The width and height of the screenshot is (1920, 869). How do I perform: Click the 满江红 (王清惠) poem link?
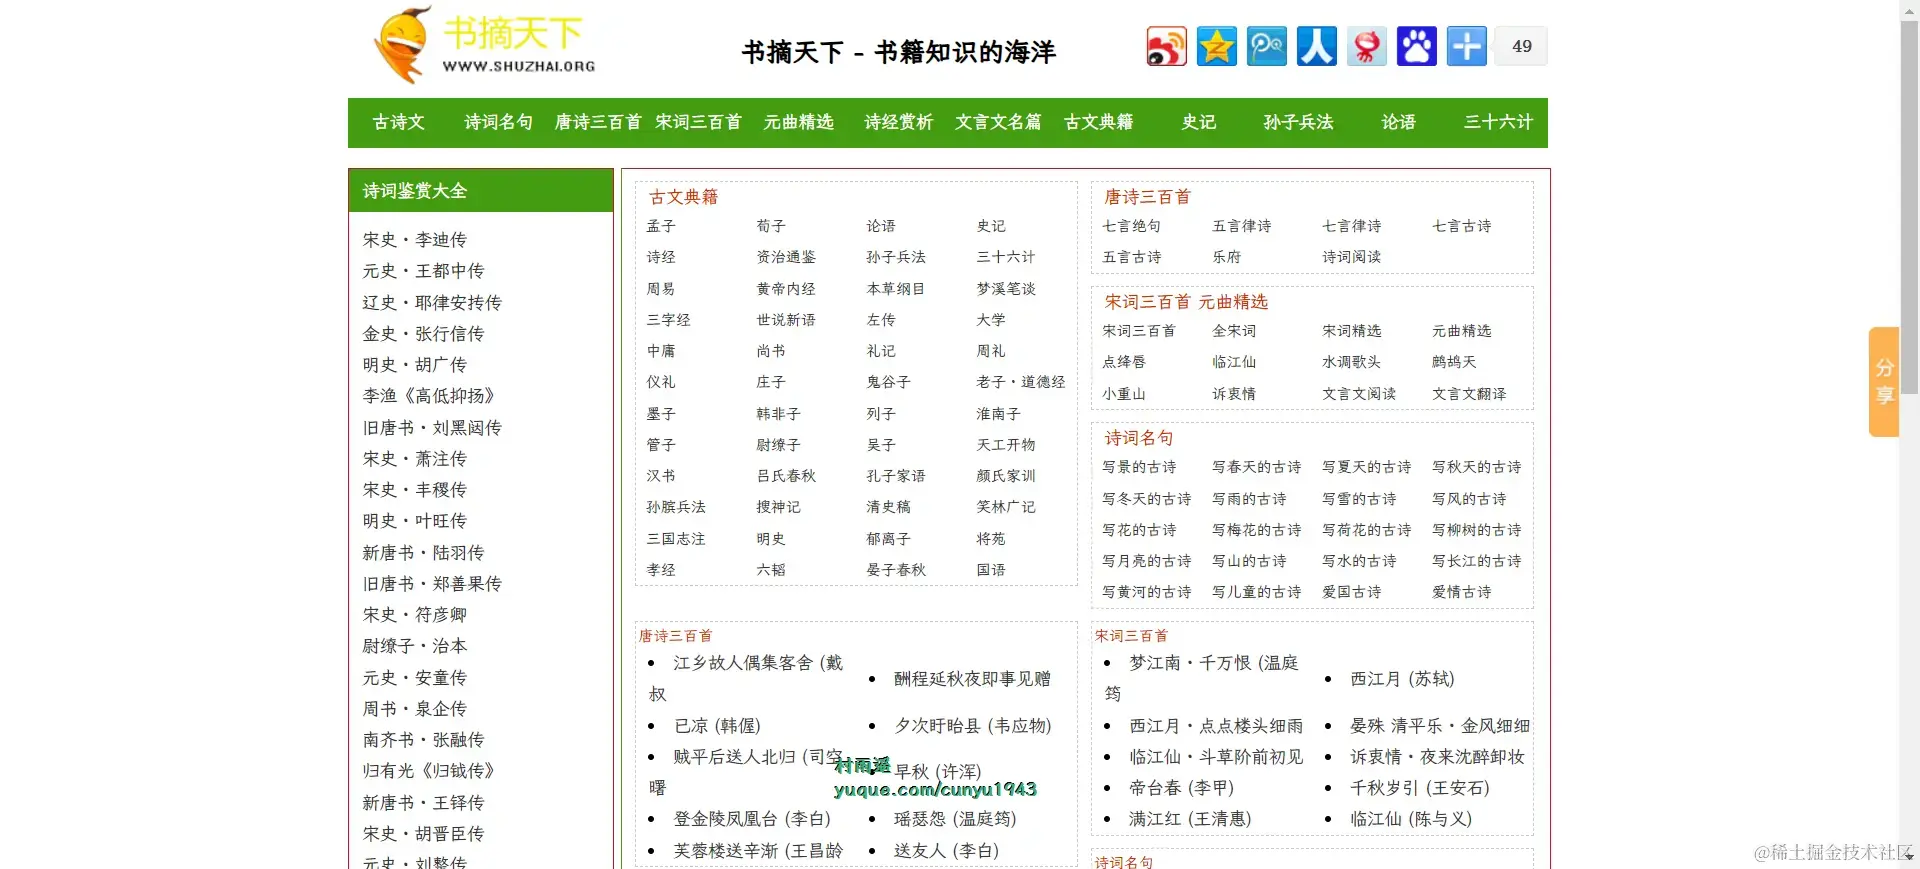[1190, 819]
